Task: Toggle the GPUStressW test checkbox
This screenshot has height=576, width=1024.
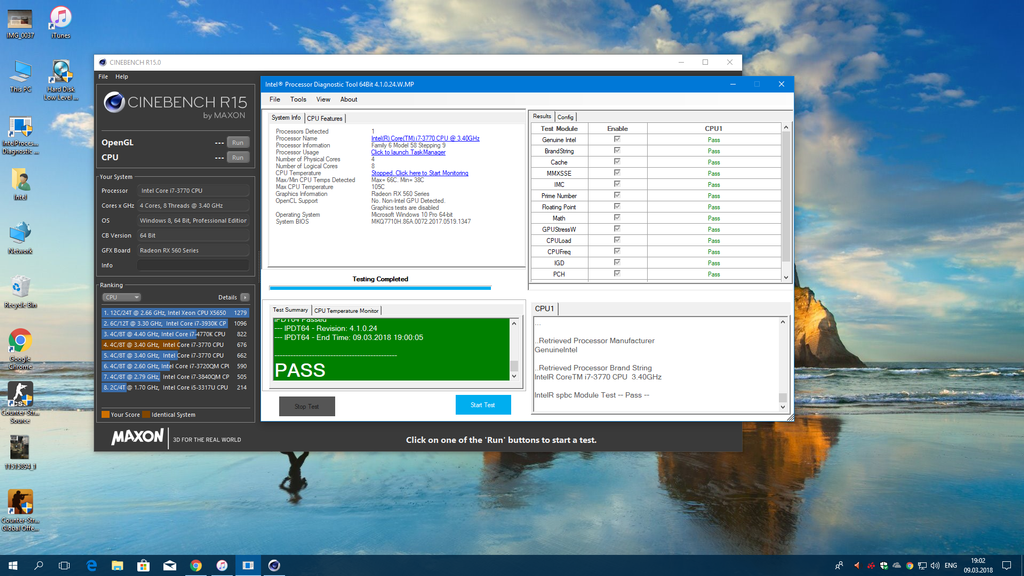Action: [x=616, y=229]
